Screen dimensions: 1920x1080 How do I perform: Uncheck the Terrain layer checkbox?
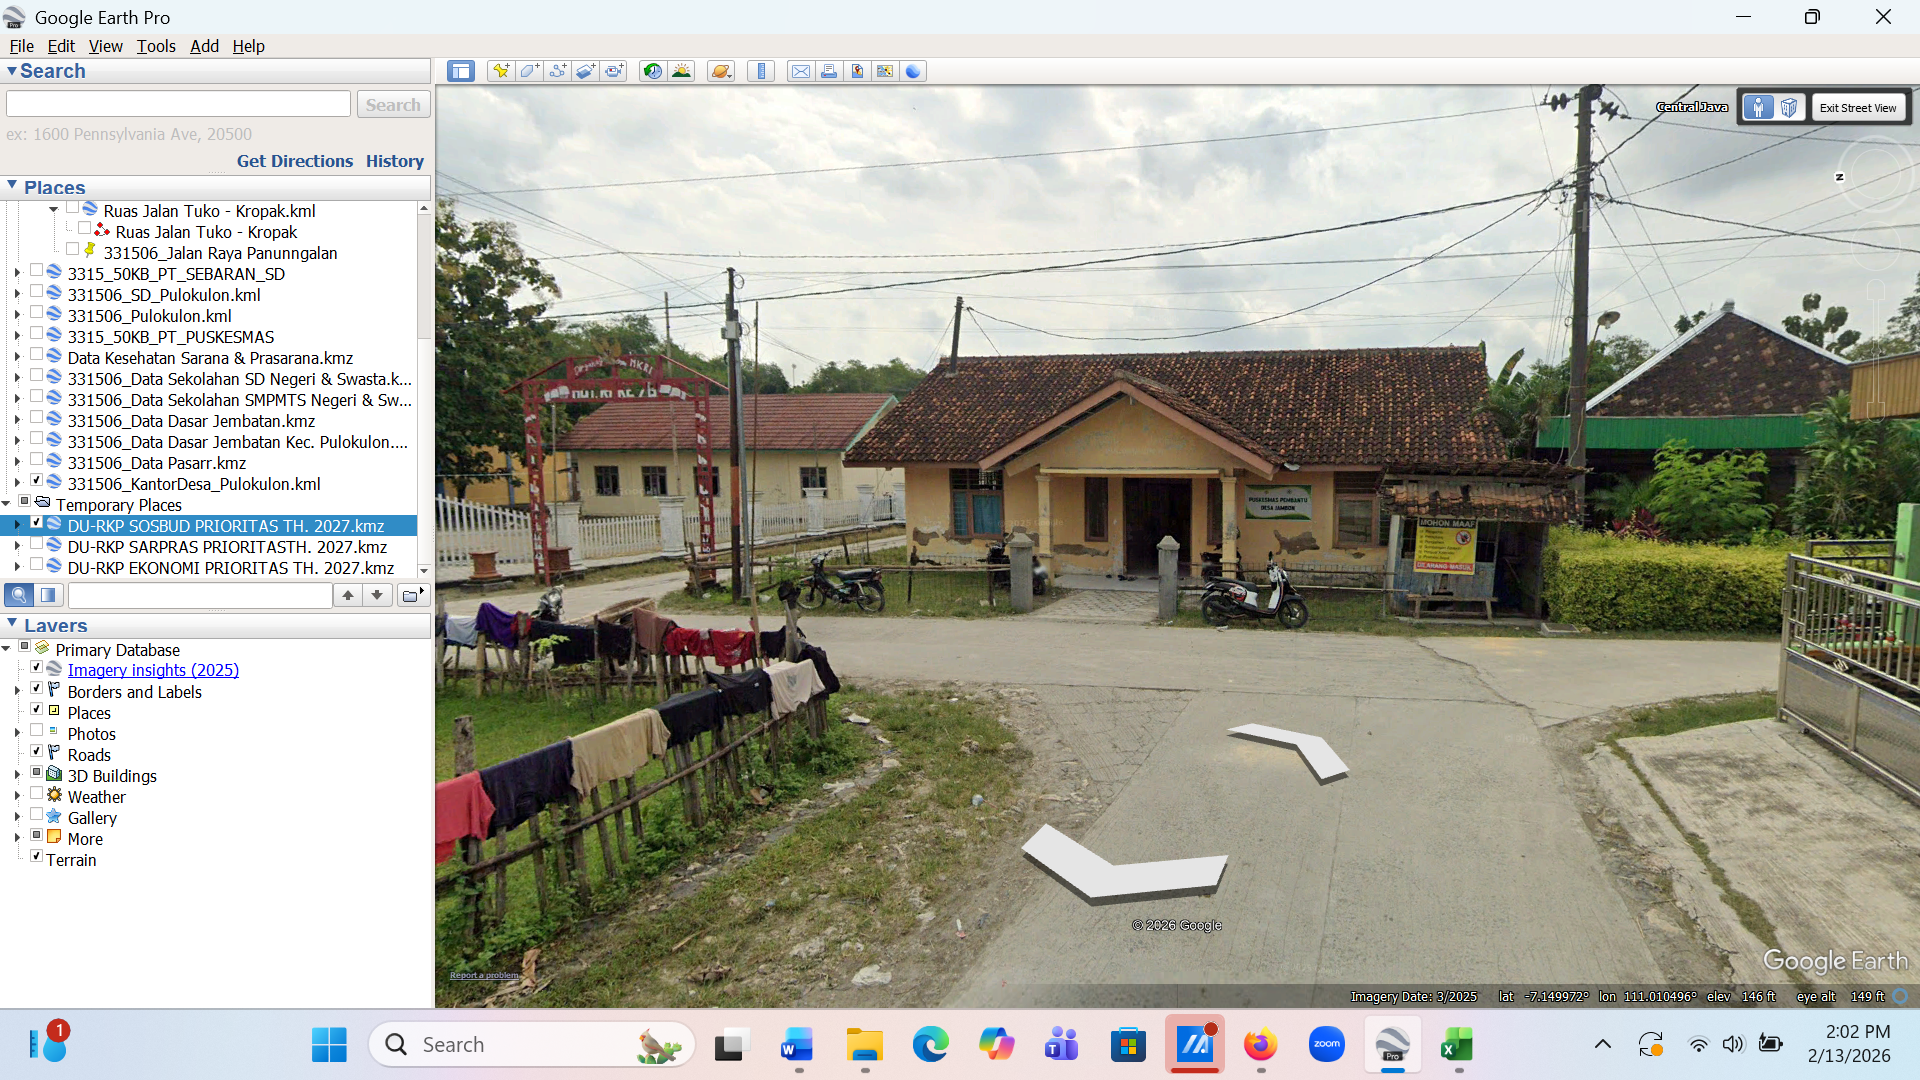(37, 857)
